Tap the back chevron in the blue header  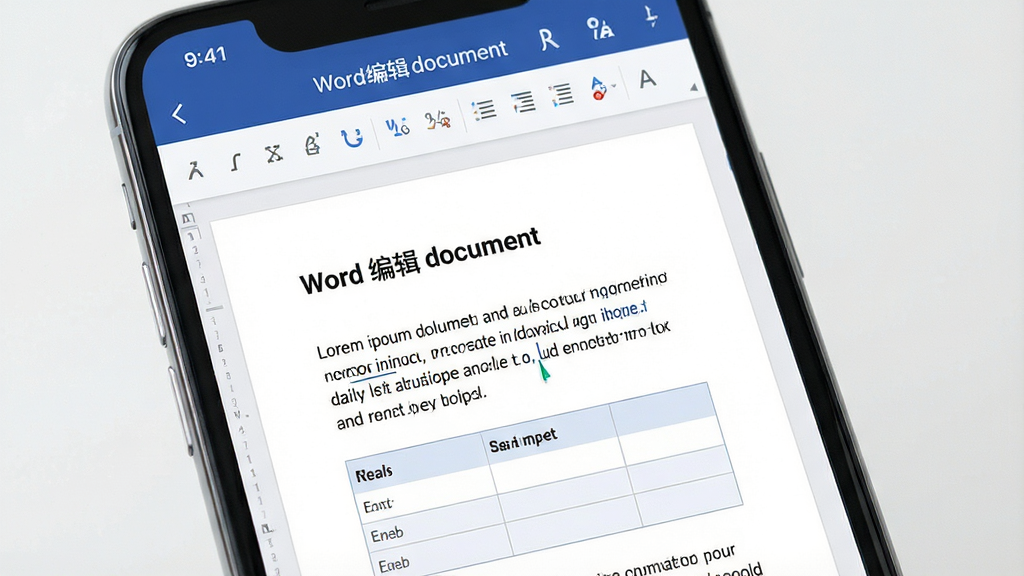(179, 114)
